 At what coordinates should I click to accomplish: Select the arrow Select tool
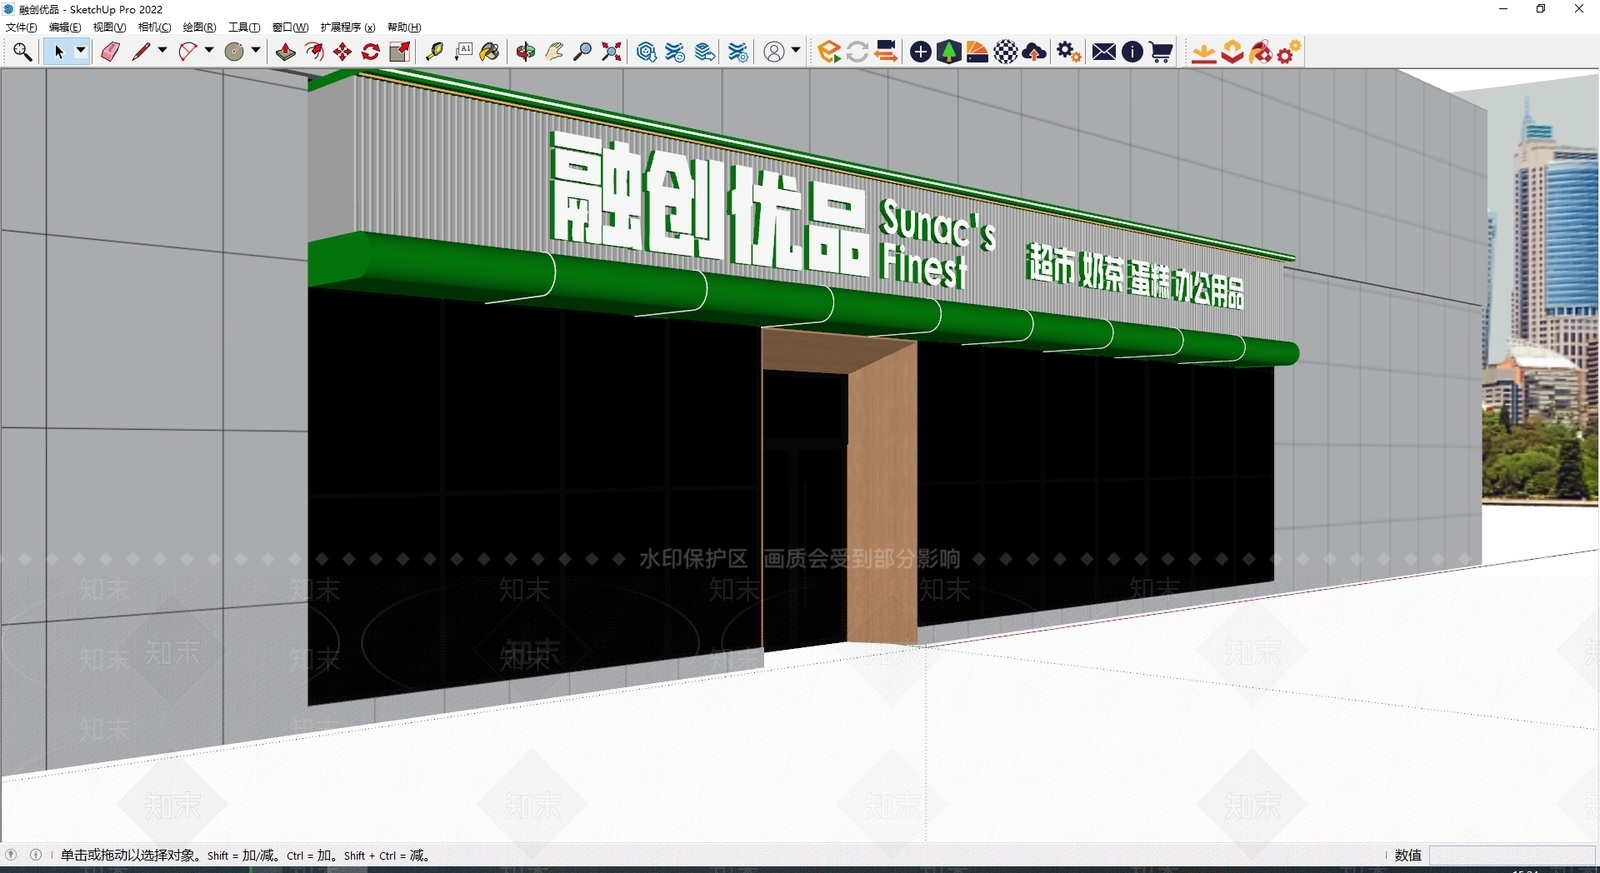[x=58, y=52]
